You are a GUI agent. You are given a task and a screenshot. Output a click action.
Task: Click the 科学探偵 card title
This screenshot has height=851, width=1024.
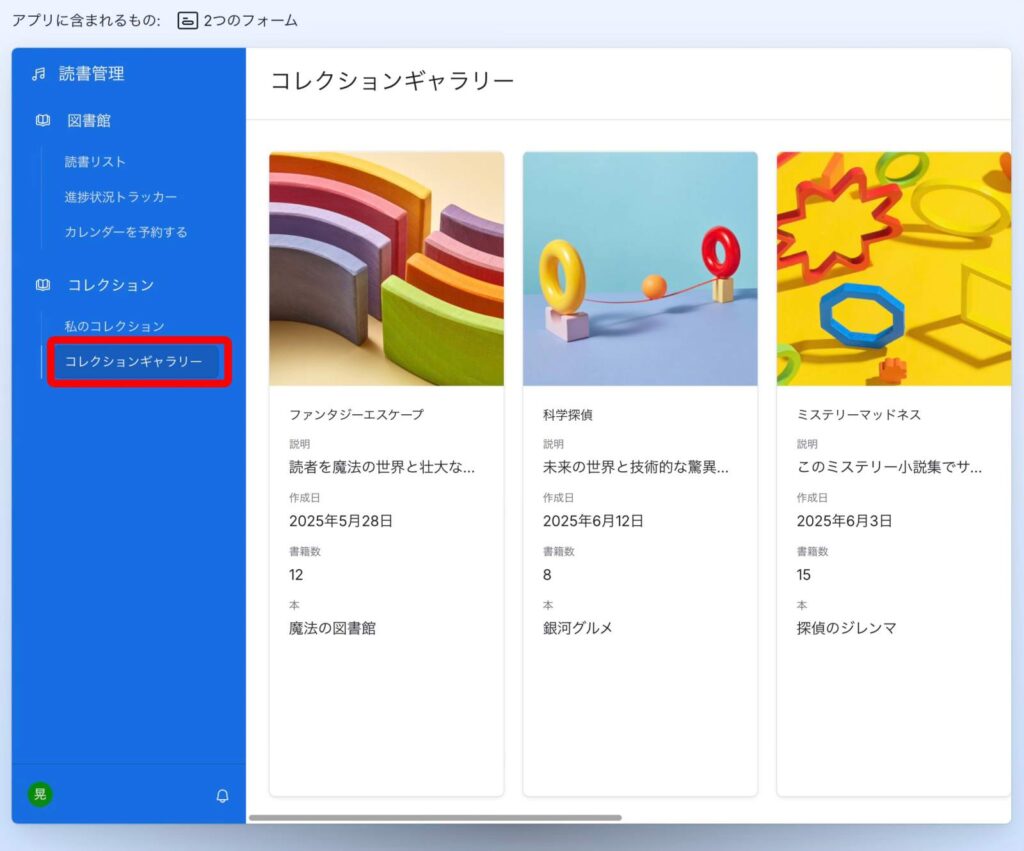pos(568,415)
